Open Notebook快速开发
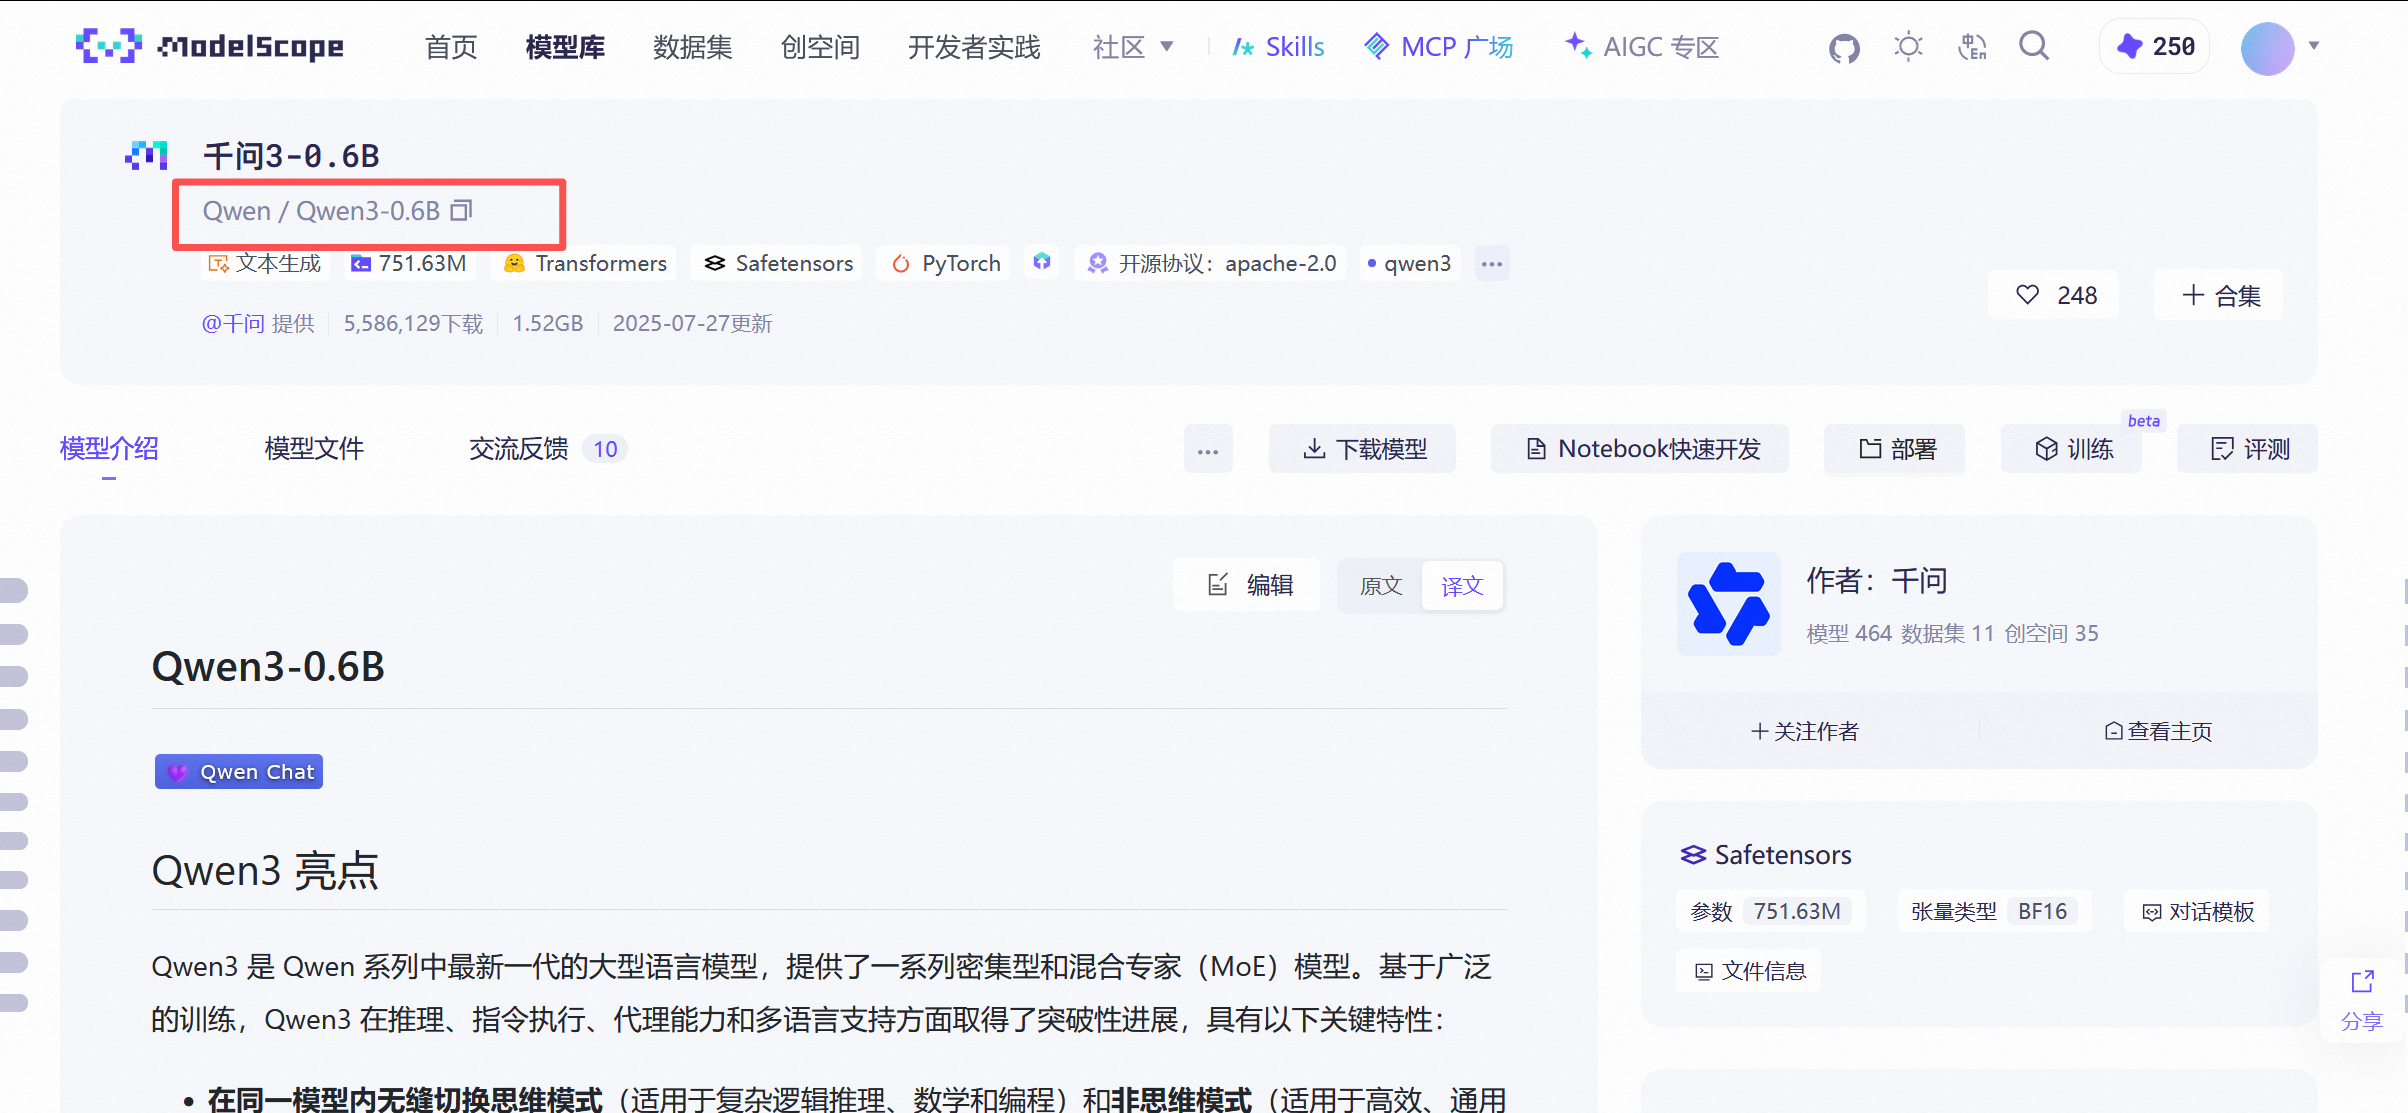Image resolution: width=2408 pixels, height=1113 pixels. click(x=1640, y=450)
